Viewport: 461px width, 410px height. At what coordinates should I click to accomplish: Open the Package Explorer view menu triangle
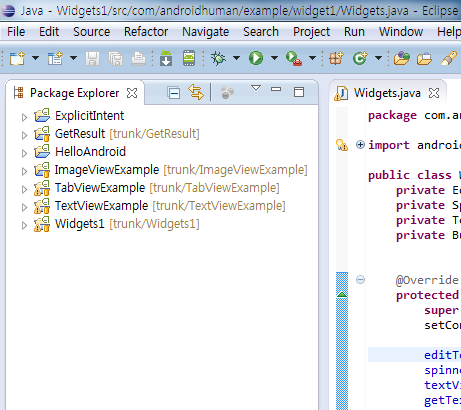pos(256,88)
